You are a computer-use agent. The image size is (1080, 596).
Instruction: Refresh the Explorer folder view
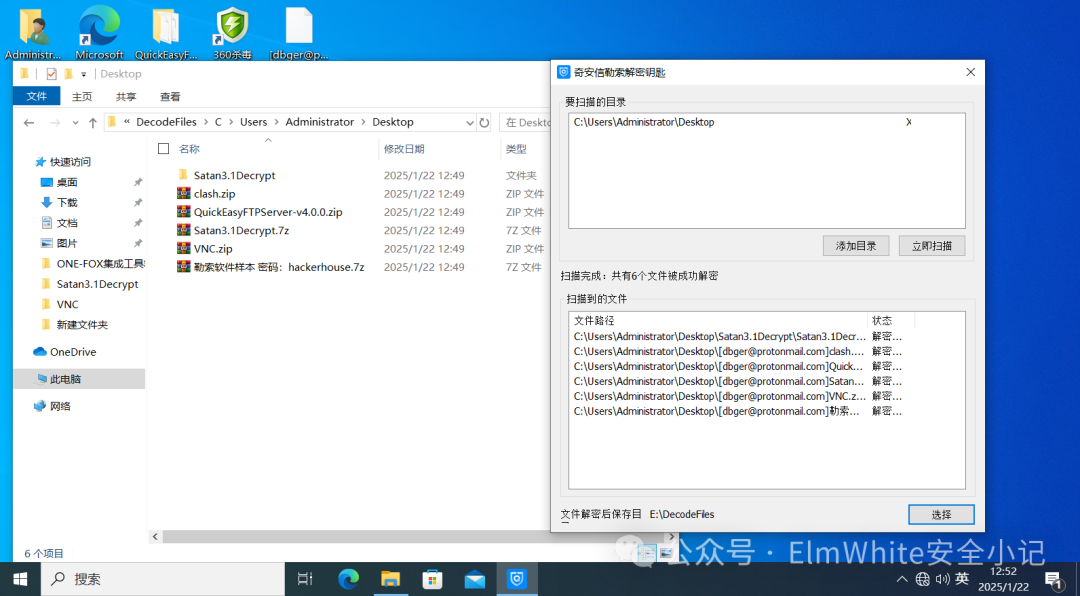[484, 123]
